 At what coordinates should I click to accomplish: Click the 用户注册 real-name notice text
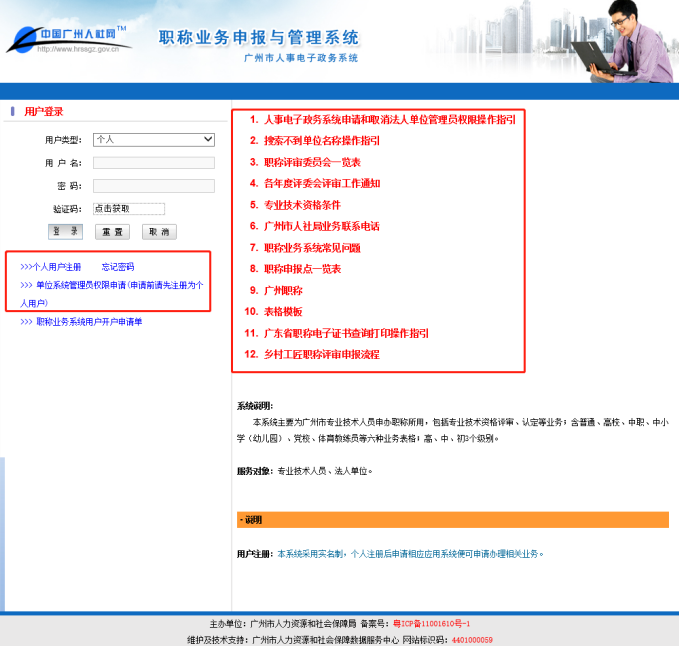click(410, 554)
